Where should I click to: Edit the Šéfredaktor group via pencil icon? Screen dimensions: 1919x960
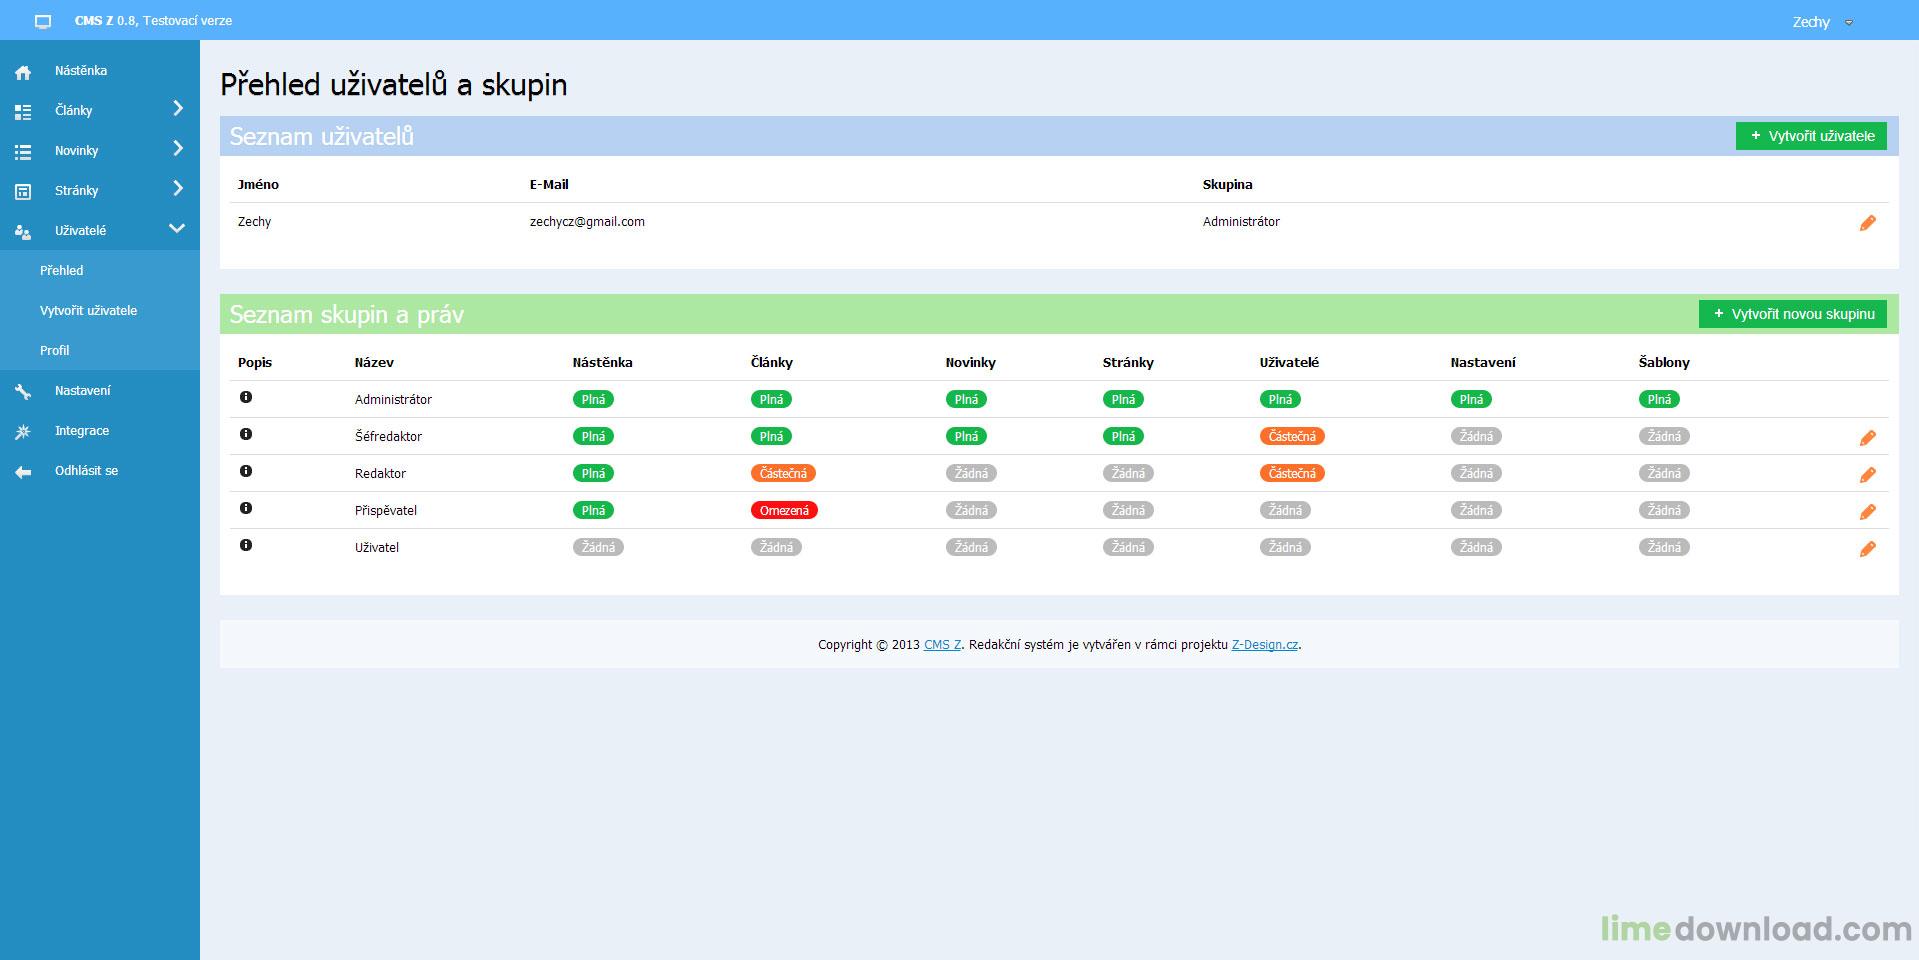pos(1867,438)
